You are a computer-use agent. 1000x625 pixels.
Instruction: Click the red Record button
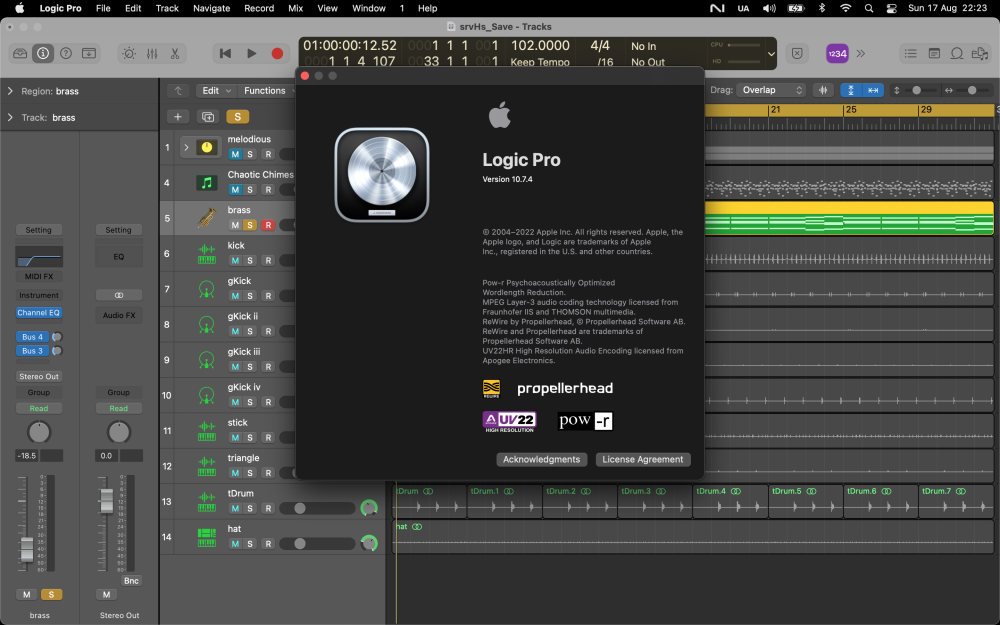click(277, 54)
